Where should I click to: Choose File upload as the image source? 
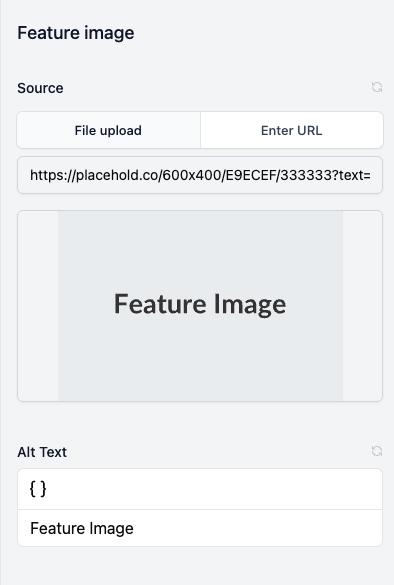pos(108,130)
